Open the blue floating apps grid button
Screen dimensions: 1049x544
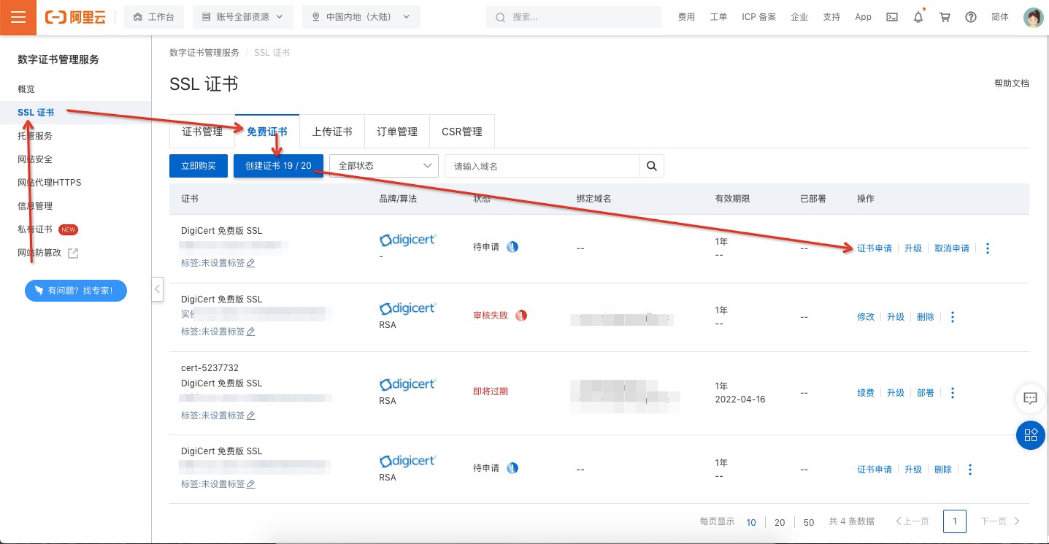[1030, 435]
